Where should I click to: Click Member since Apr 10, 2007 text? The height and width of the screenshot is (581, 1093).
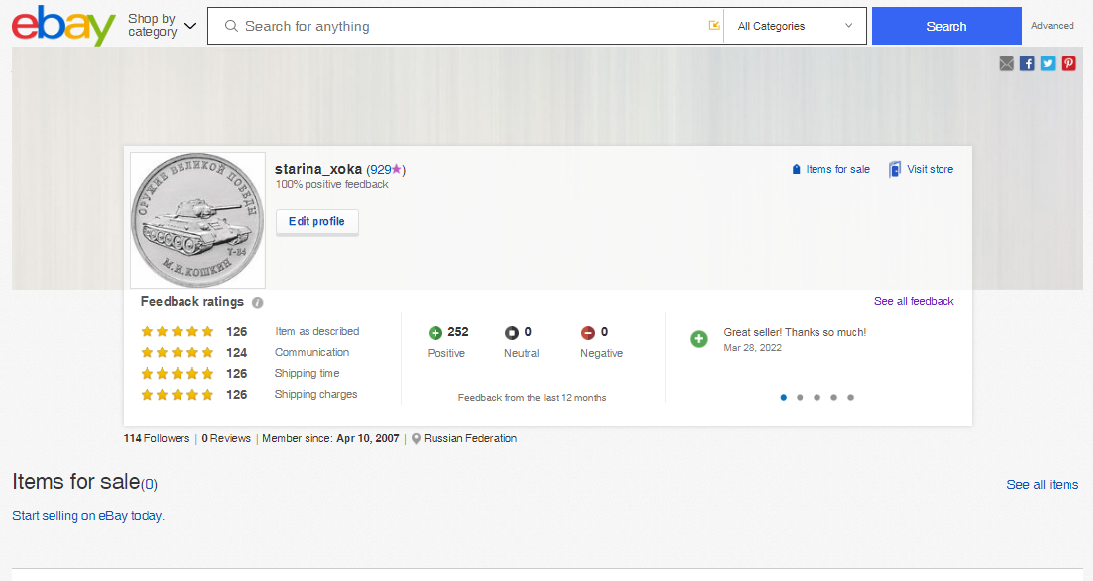330,438
